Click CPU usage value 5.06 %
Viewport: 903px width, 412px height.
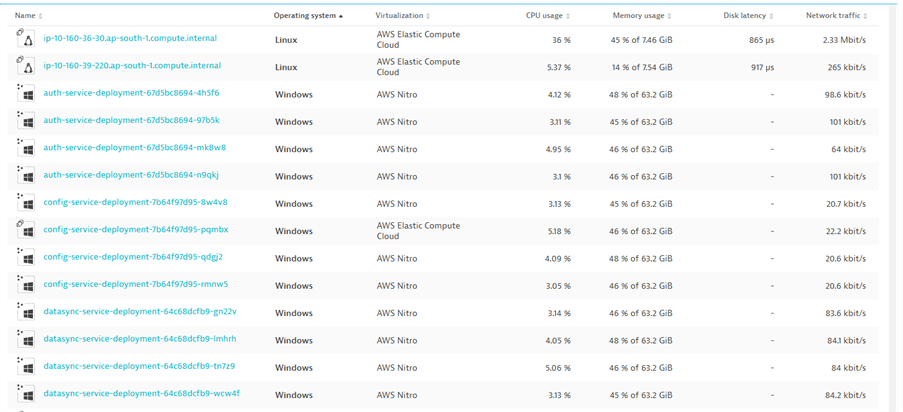point(557,368)
